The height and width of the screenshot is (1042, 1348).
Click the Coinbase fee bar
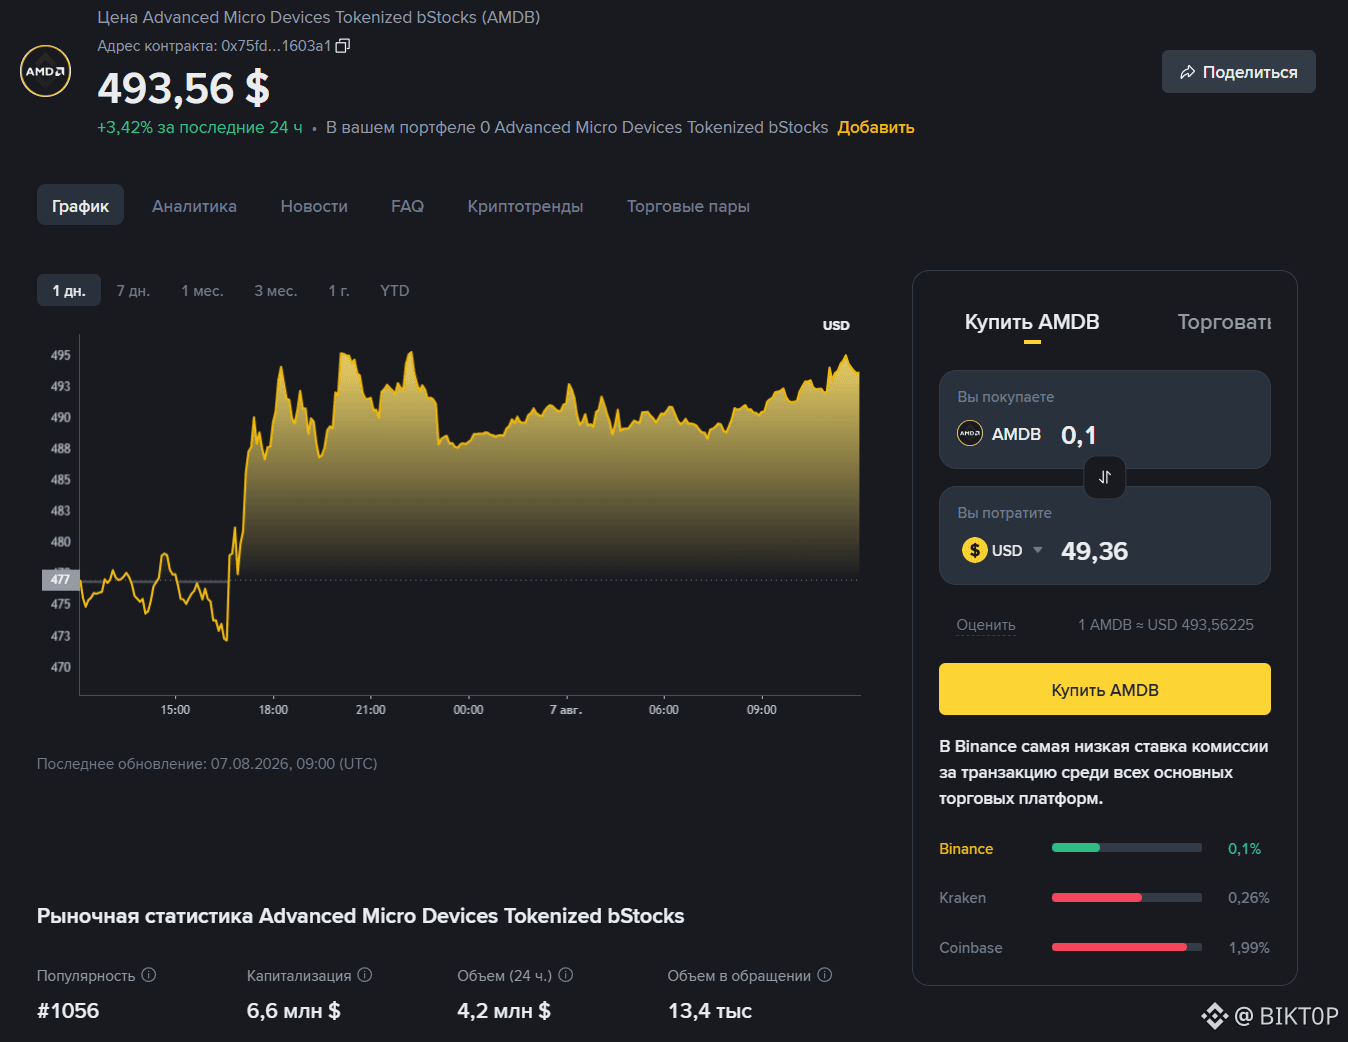point(1127,947)
